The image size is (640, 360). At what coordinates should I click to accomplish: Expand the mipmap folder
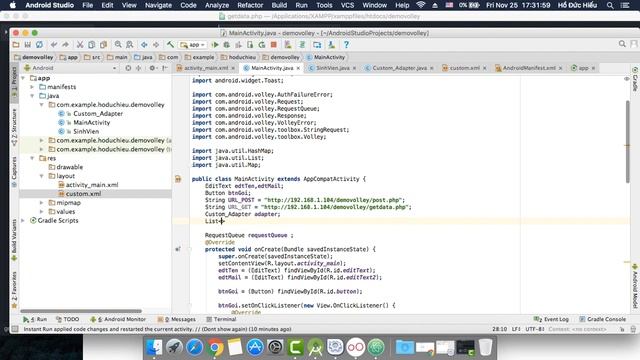41,203
